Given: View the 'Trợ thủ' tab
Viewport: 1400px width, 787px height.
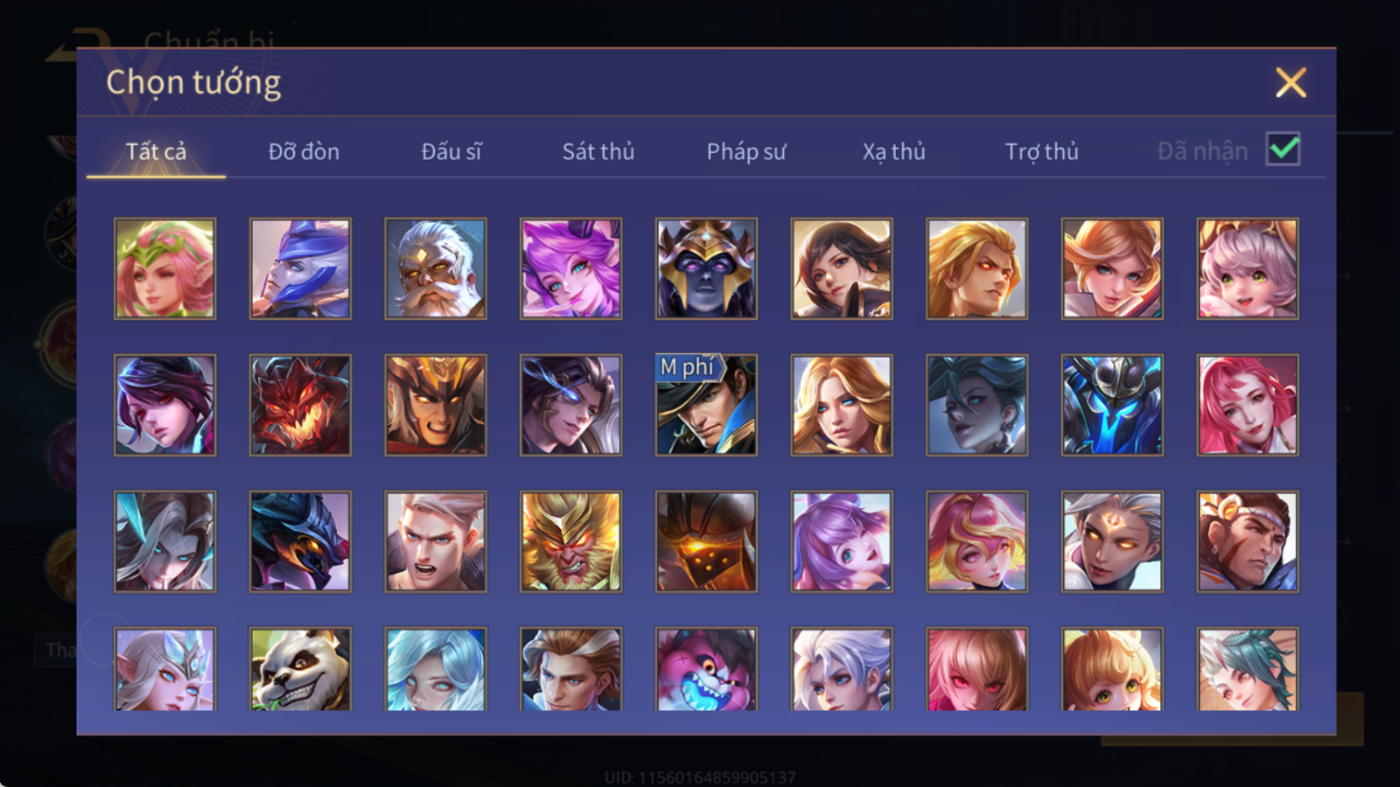Looking at the screenshot, I should (1042, 152).
